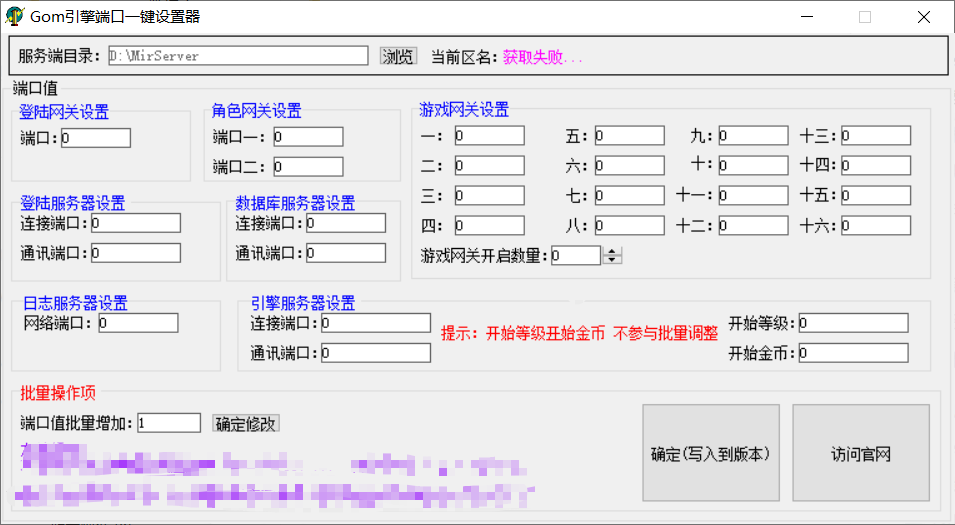Click the 游戏网关 一 port field
Viewport: 955px width, 525px height.
click(490, 135)
